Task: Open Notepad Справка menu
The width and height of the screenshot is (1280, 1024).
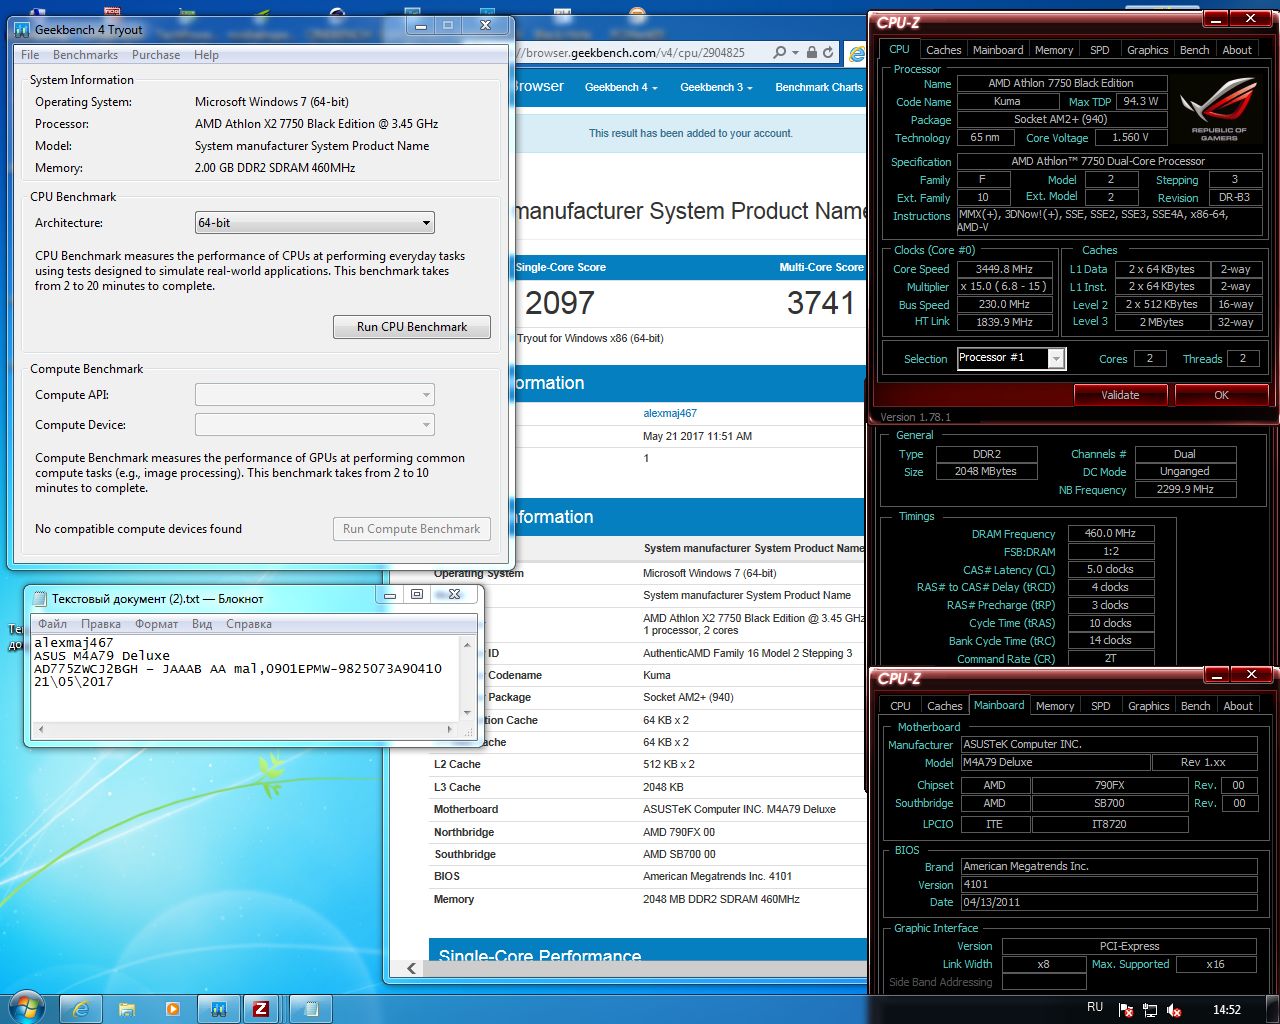Action: 249,624
